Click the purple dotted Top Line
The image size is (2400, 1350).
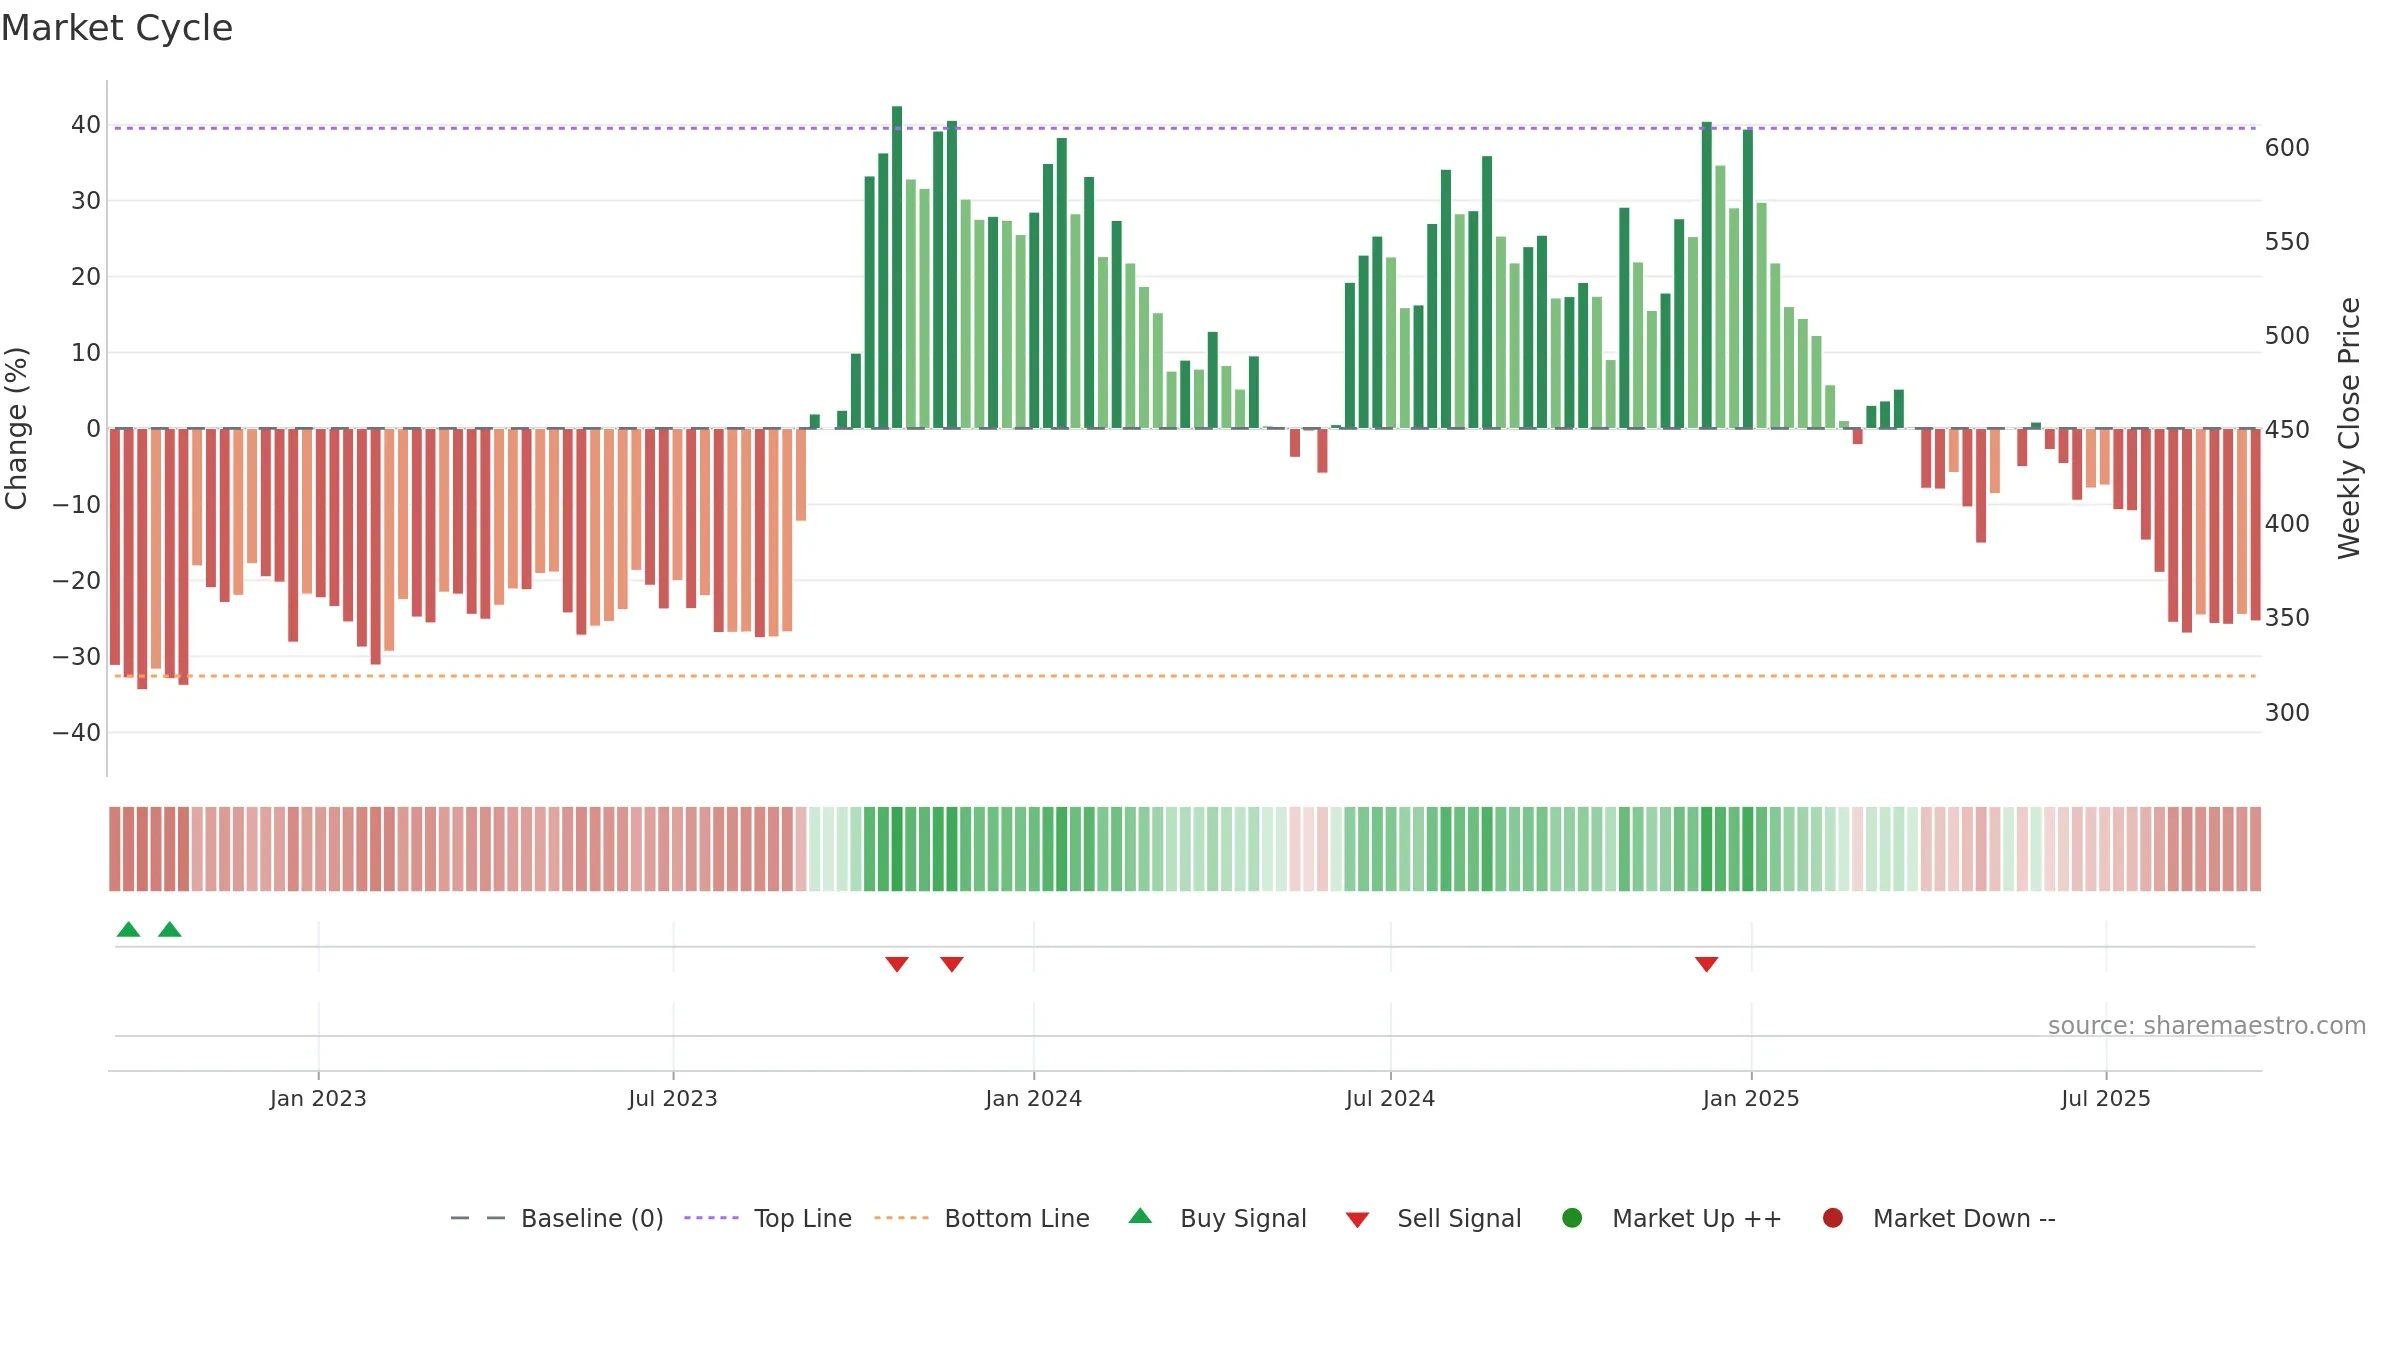click(1185, 128)
